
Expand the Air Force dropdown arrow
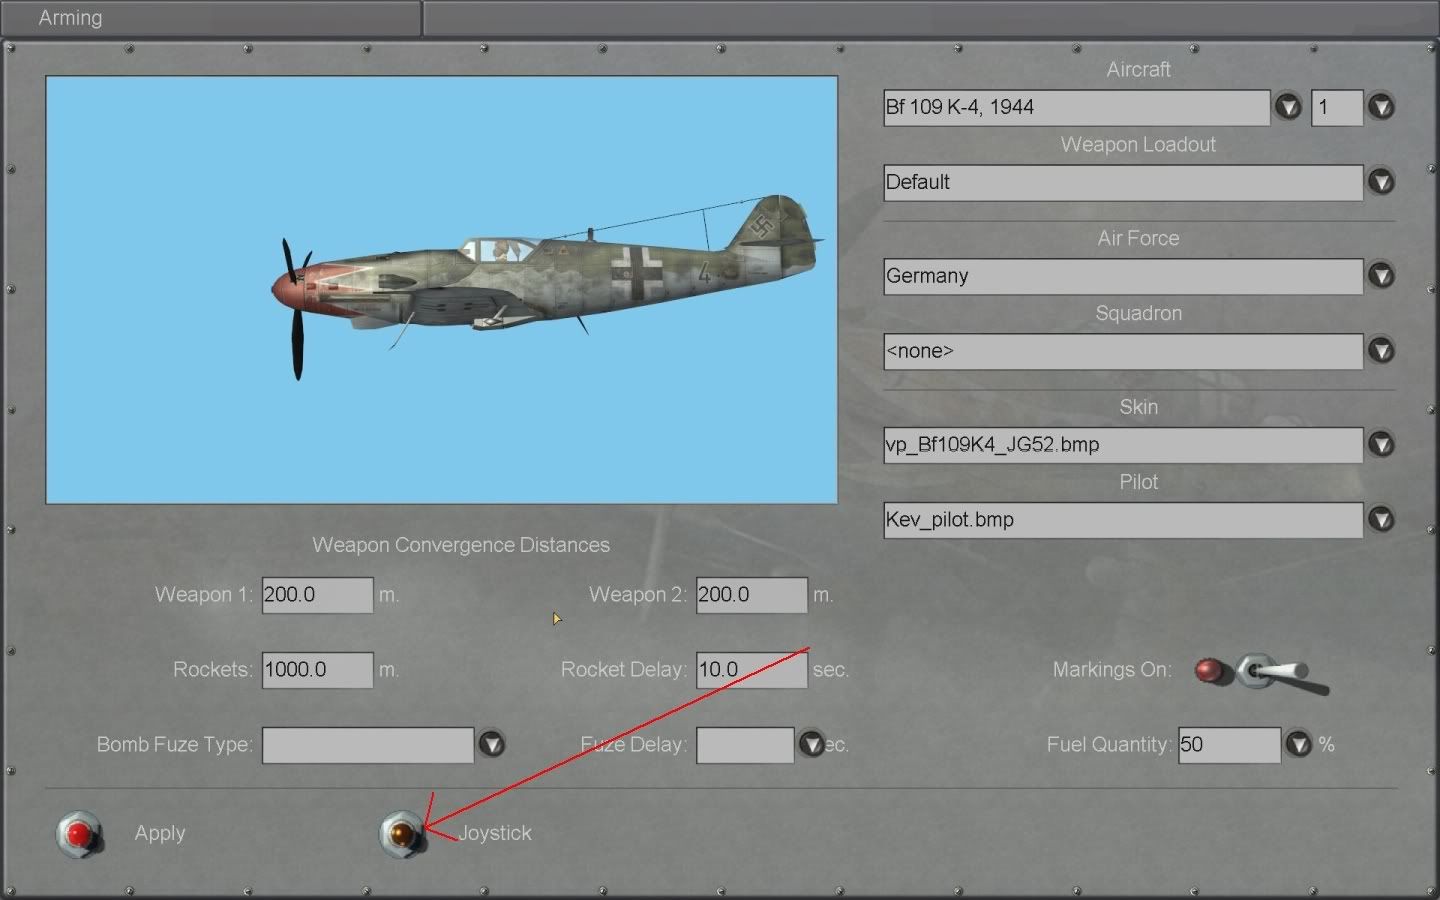pyautogui.click(x=1381, y=275)
